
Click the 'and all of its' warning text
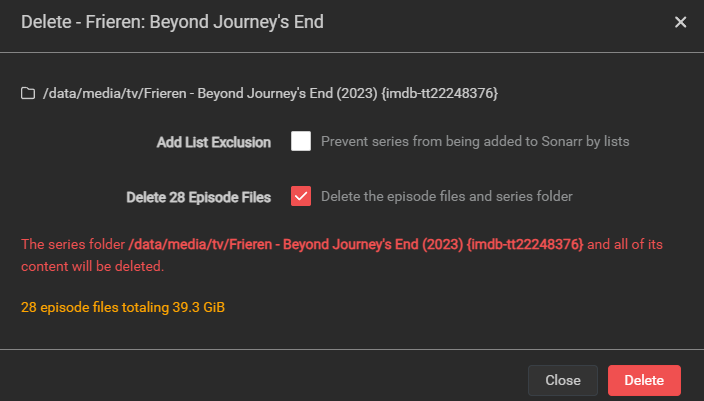tap(625, 244)
